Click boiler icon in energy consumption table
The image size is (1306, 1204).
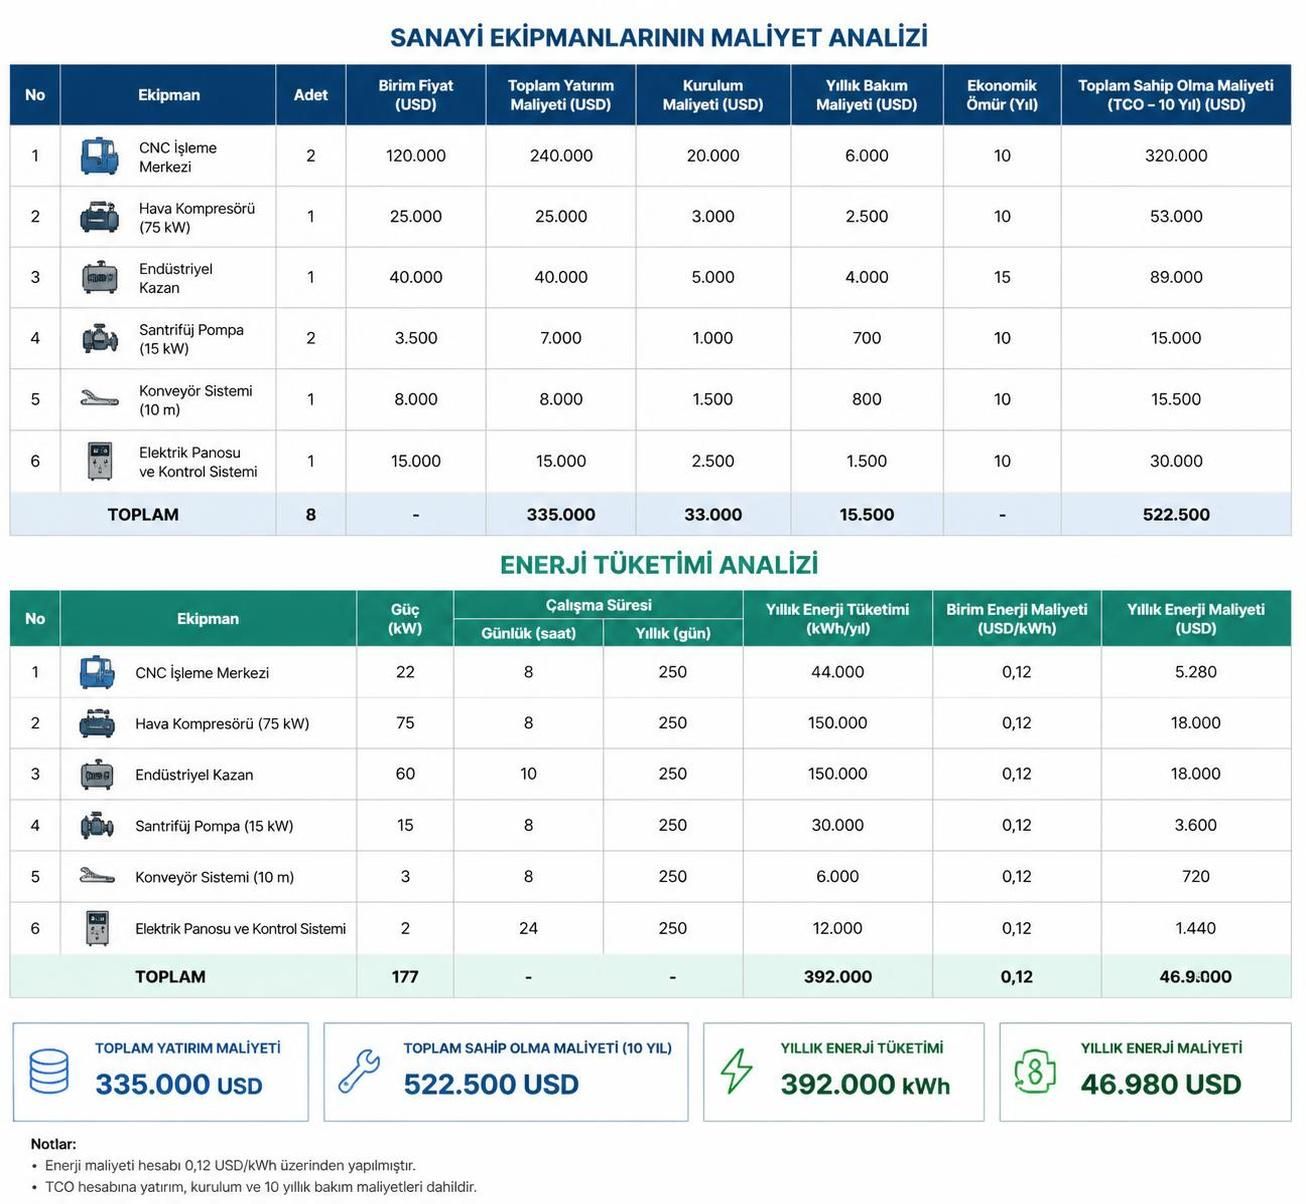(97, 774)
